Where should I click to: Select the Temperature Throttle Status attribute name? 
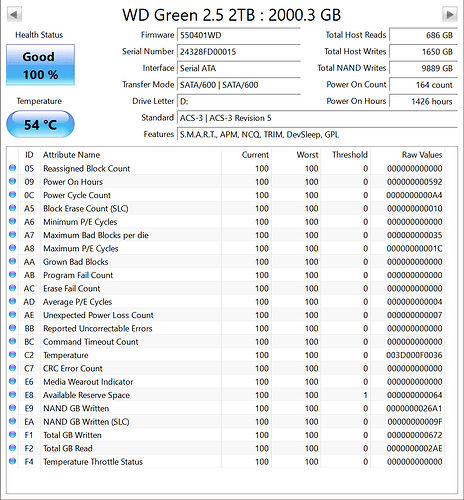pos(93,462)
